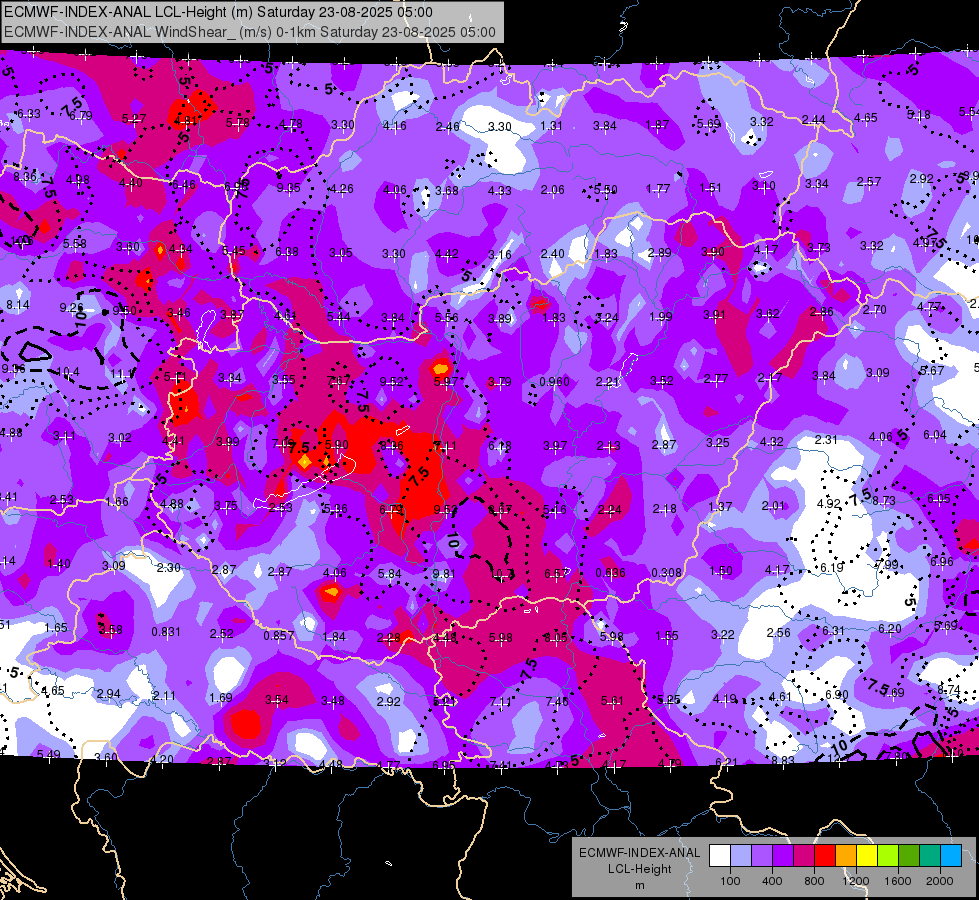This screenshot has width=979, height=900.
Task: Click the legend tick label 400
Action: 772,881
